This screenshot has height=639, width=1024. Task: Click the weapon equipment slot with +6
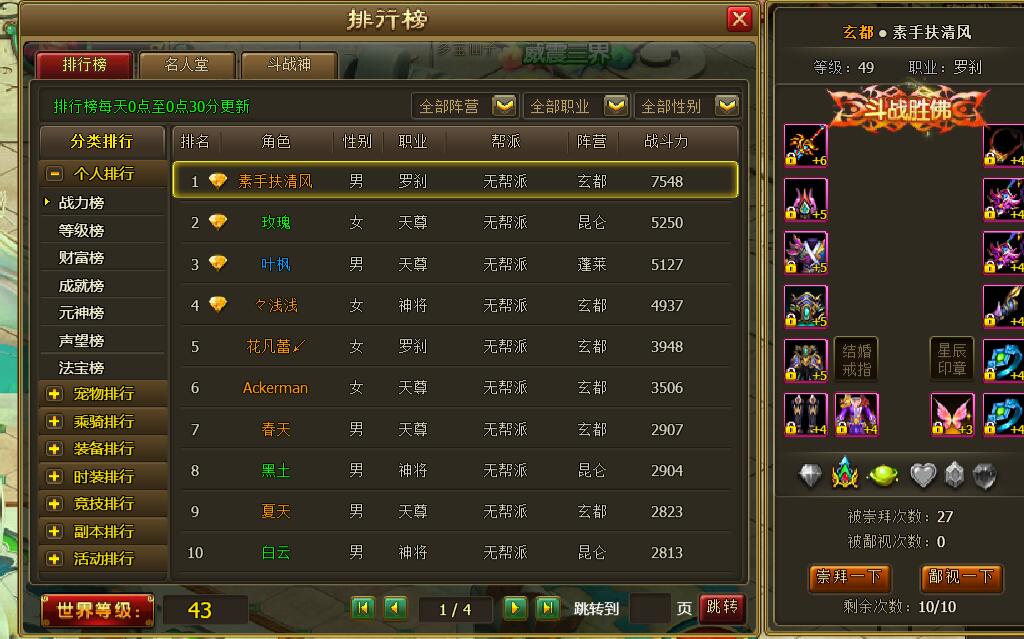tap(805, 145)
